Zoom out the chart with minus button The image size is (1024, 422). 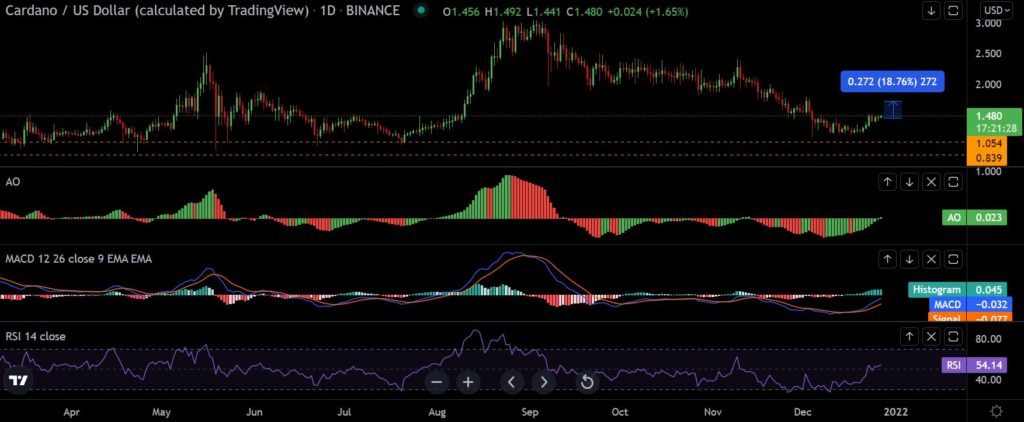pyautogui.click(x=437, y=382)
